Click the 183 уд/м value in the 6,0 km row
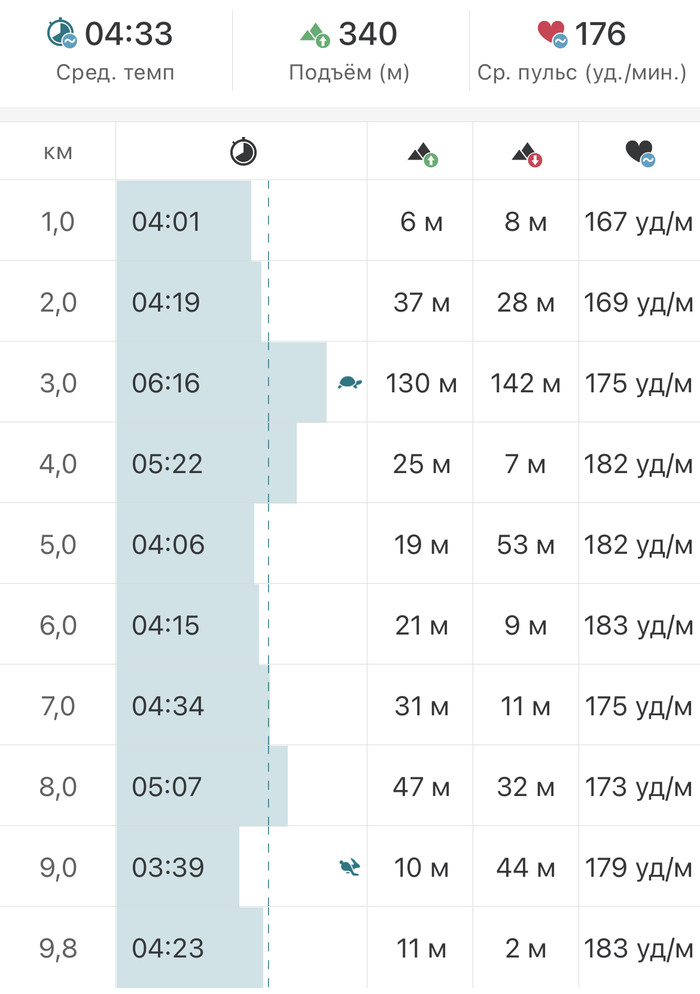700x994 pixels. click(x=639, y=625)
